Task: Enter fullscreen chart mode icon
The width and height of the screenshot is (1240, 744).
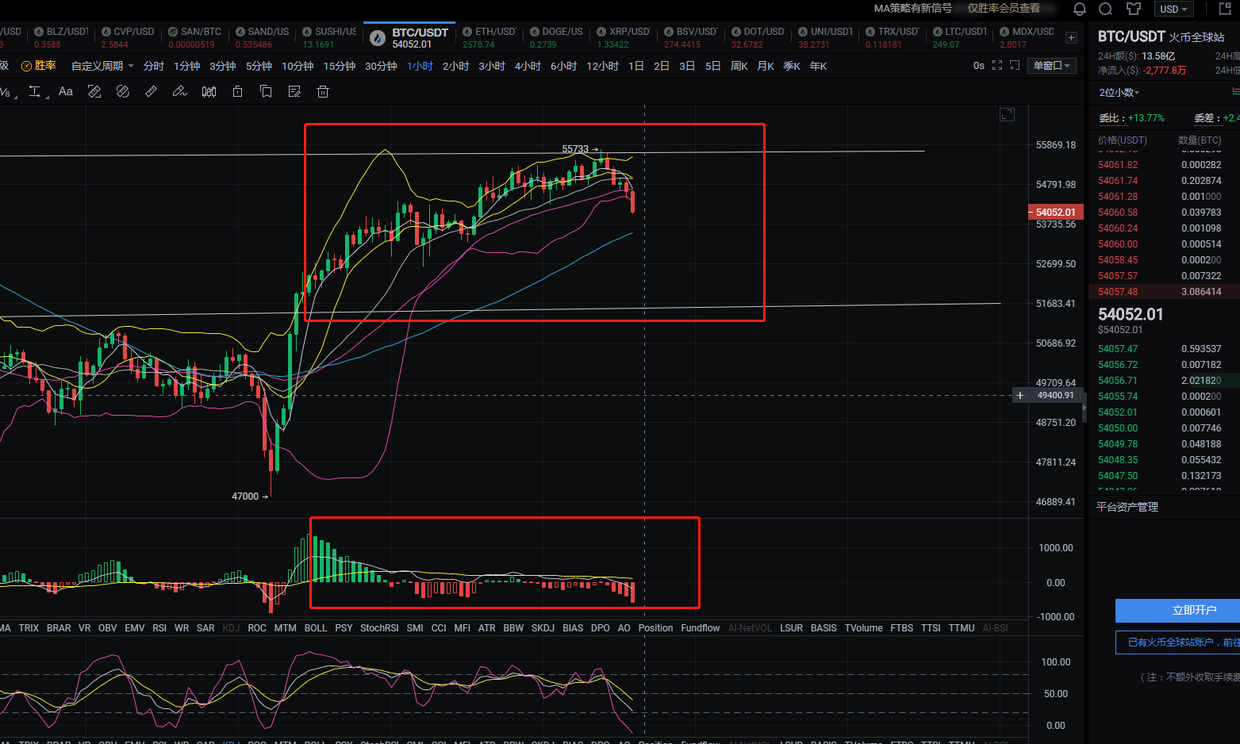Action: [996, 66]
